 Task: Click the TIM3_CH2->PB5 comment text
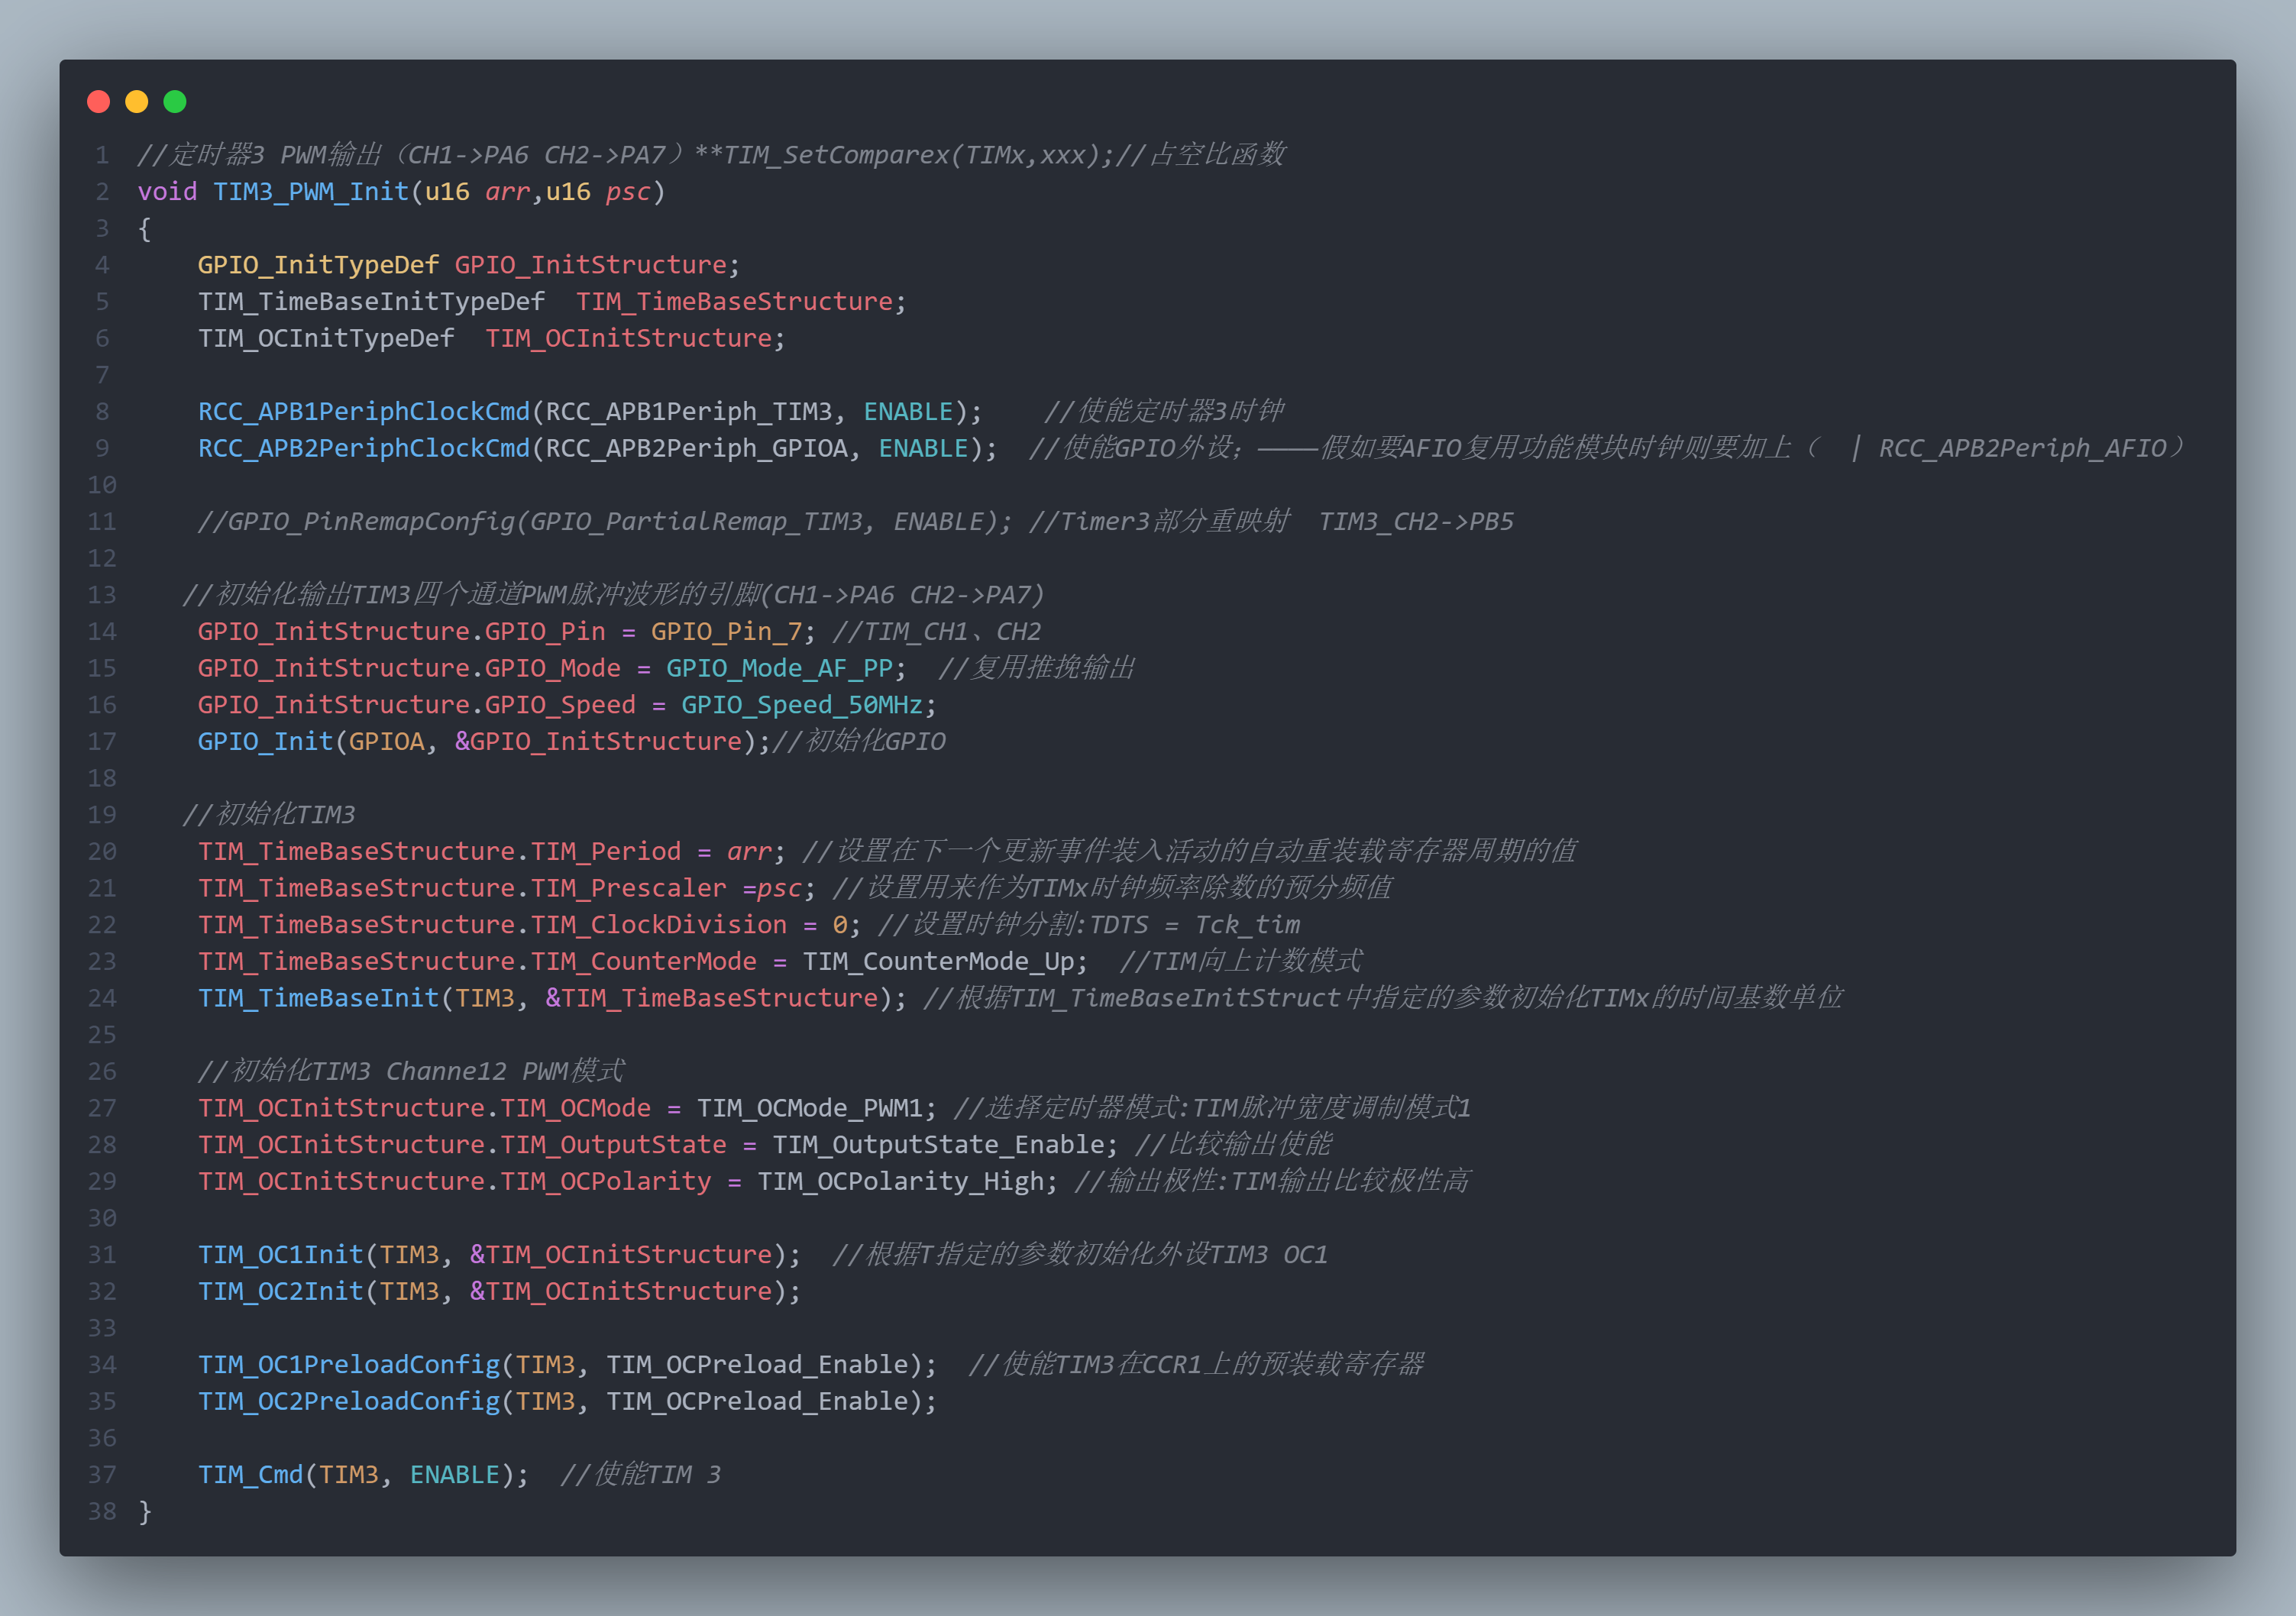click(1416, 521)
